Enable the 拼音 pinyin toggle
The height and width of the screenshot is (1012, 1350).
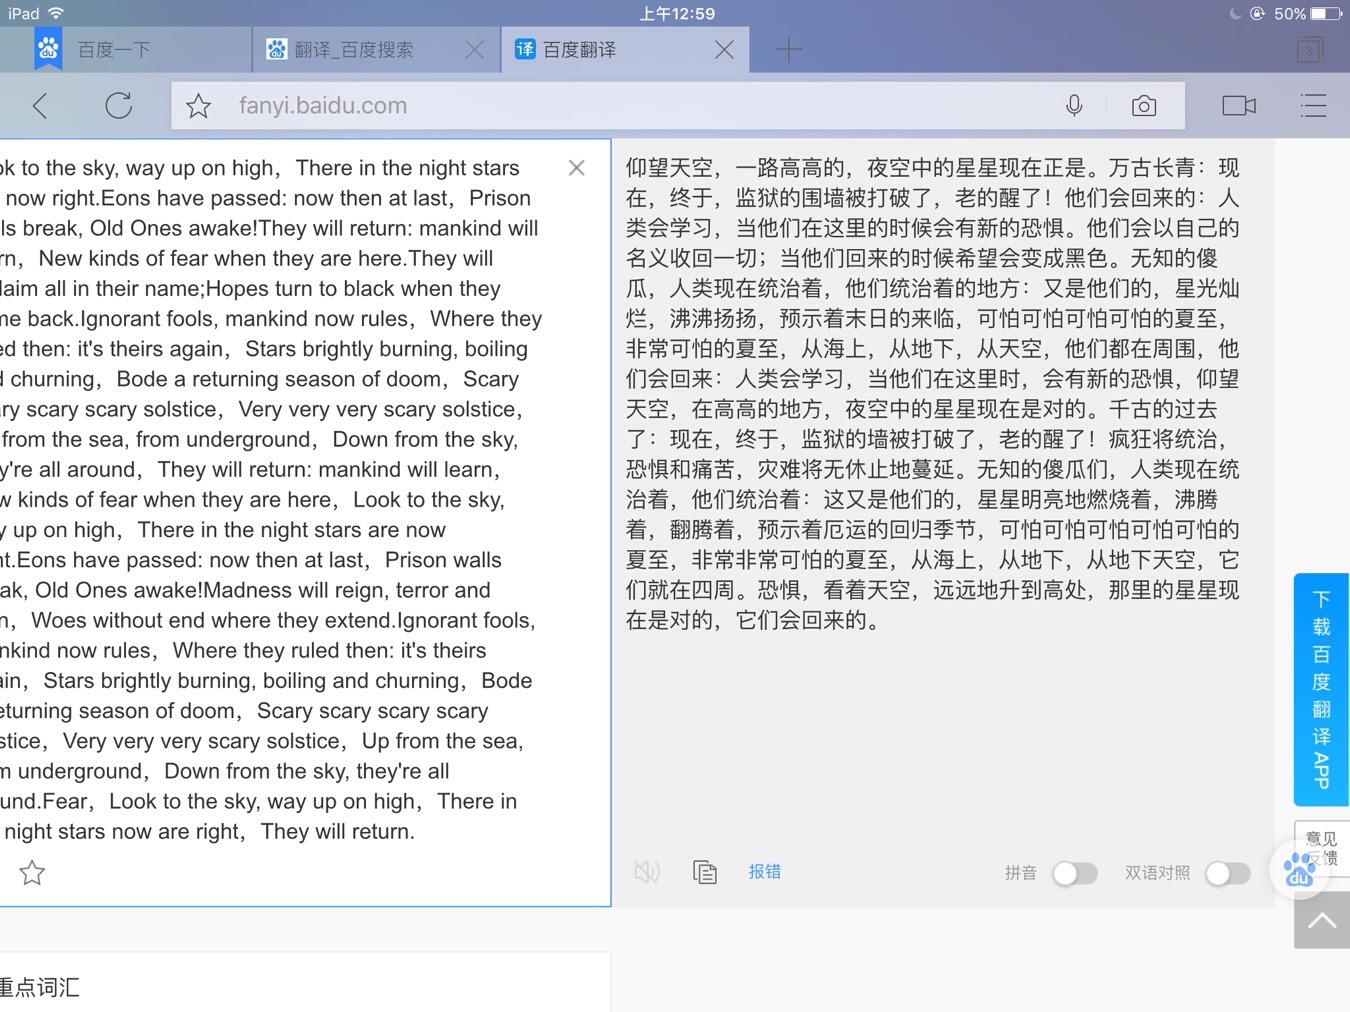(x=1075, y=873)
